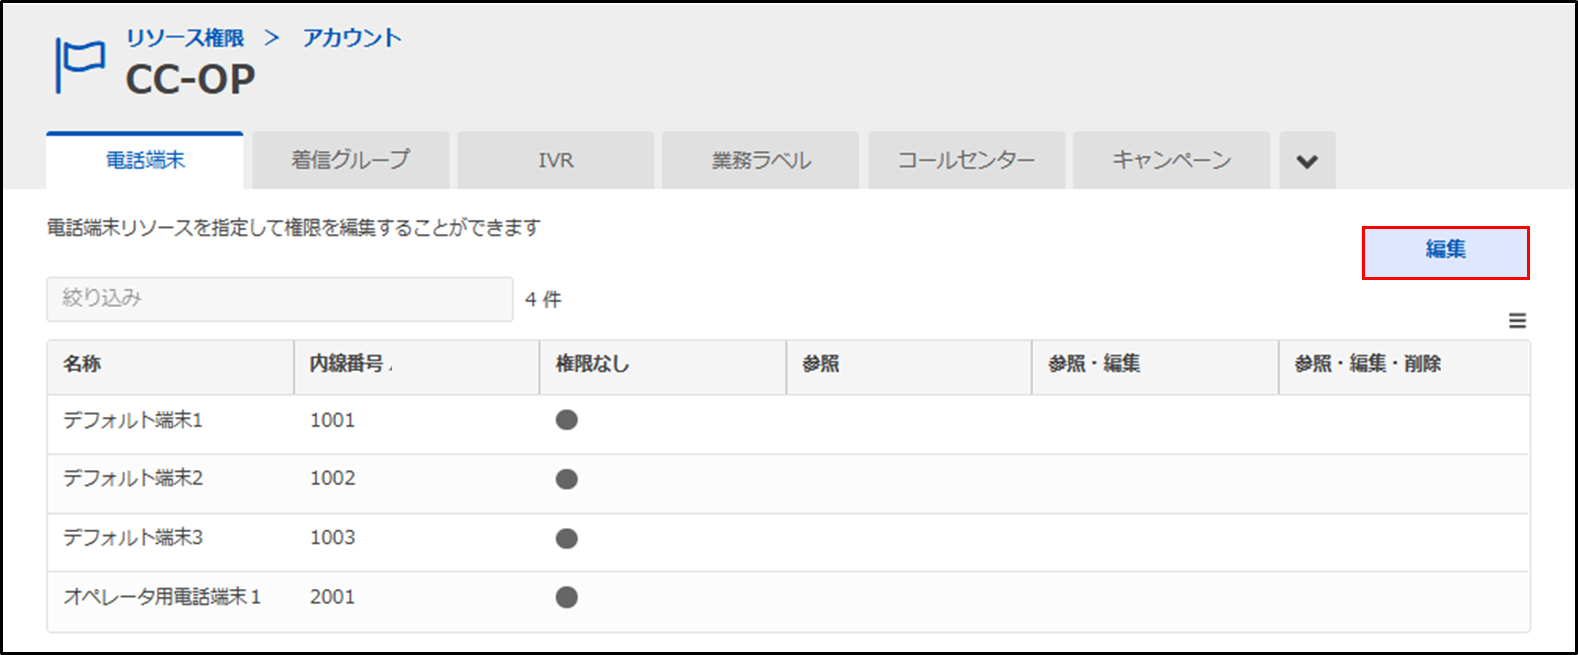The width and height of the screenshot is (1578, 655).
Task: Focus the 絞り込み filter field
Action: (279, 299)
